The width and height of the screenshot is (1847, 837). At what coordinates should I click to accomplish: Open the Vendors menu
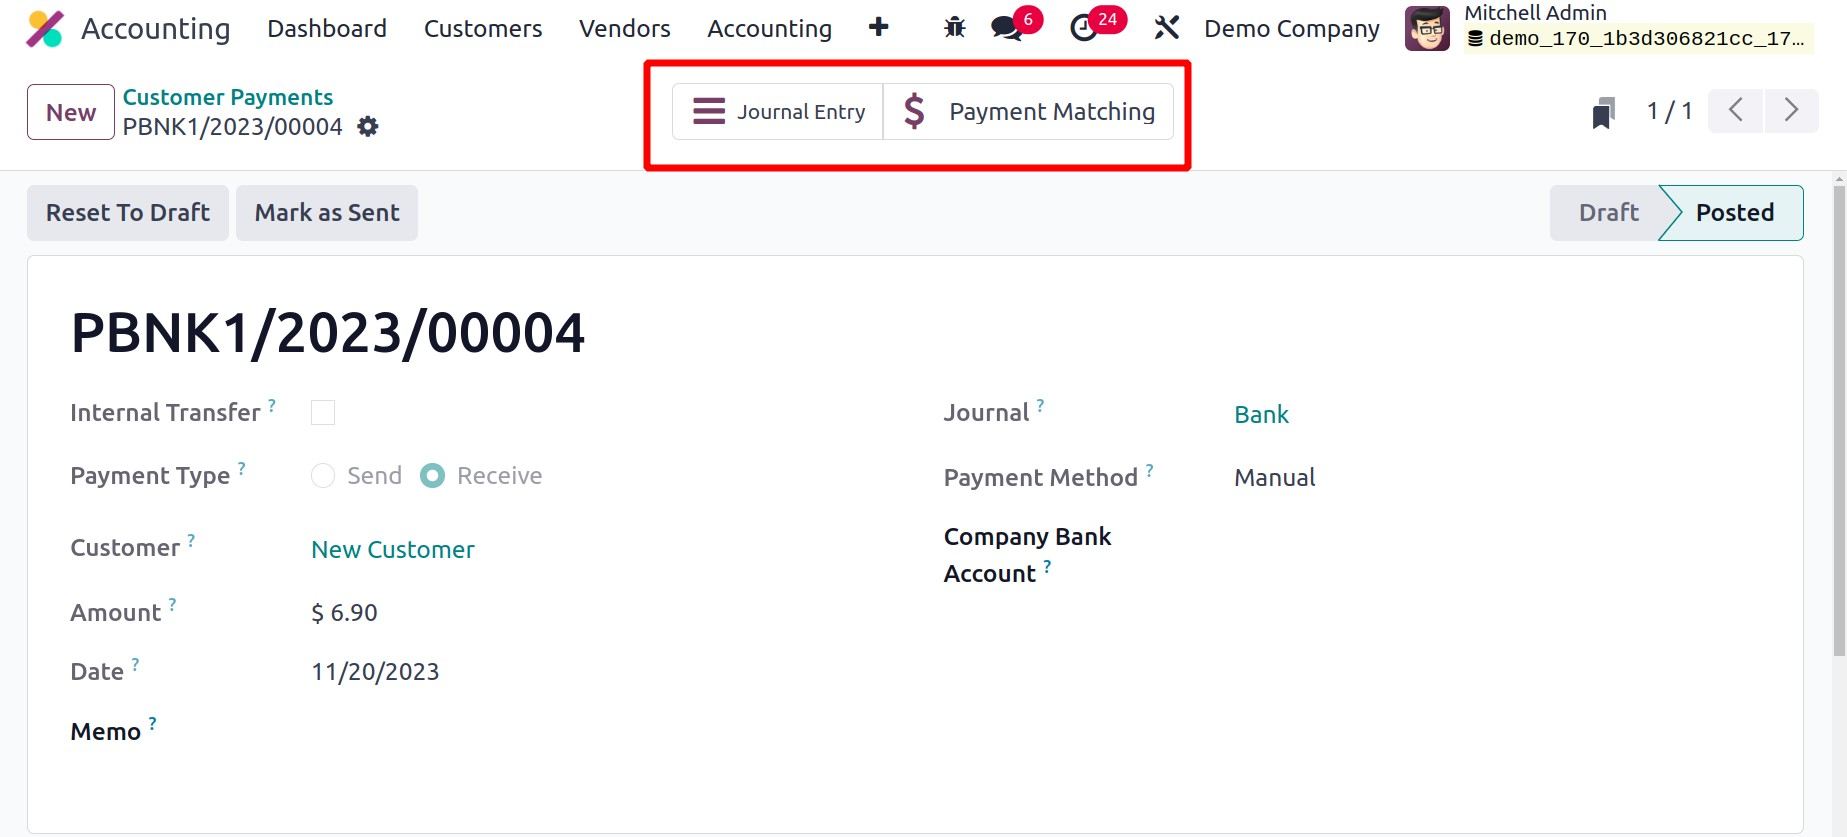624,29
